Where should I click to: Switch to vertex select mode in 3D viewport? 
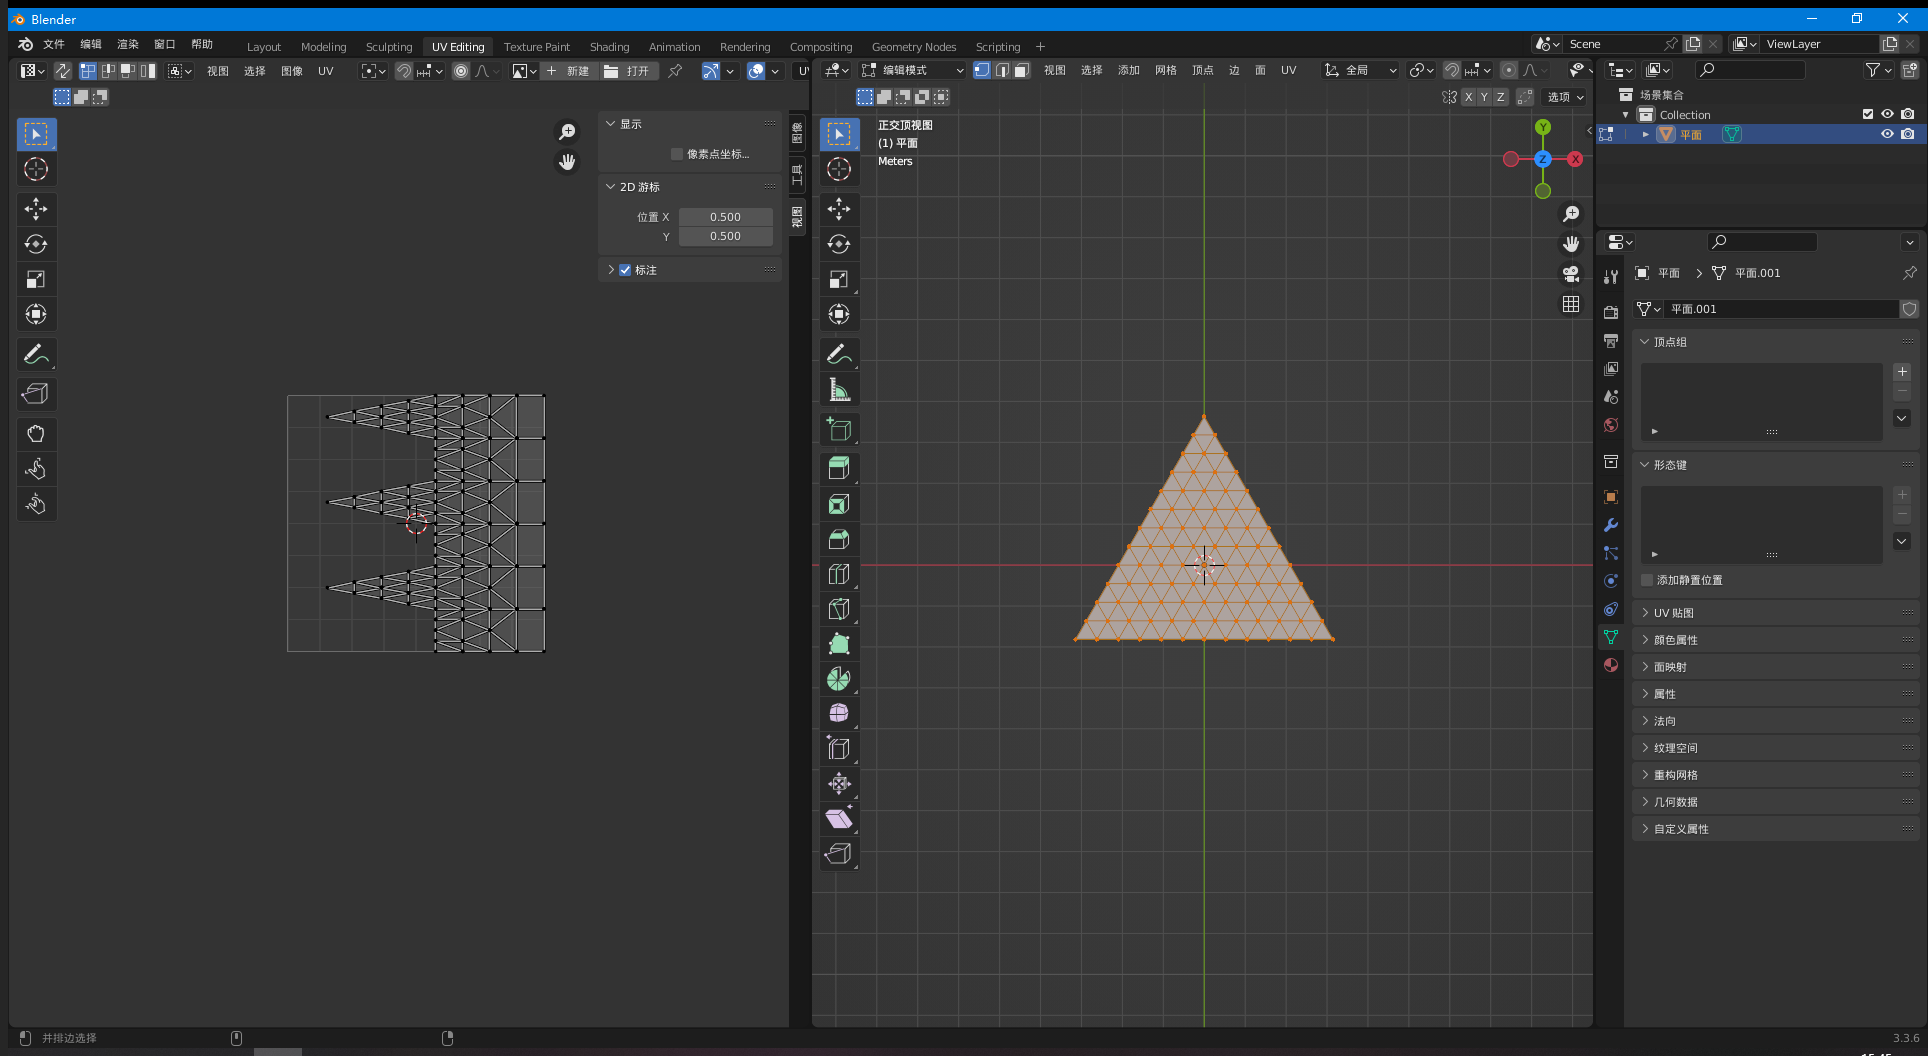(982, 70)
